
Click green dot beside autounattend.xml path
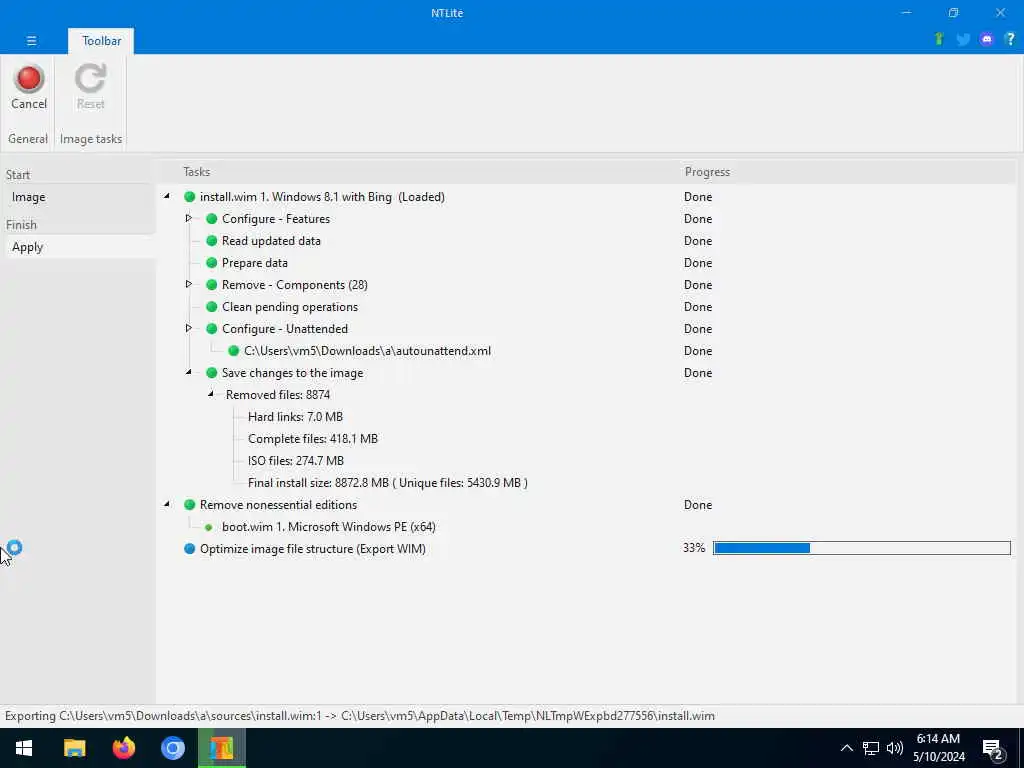click(234, 351)
